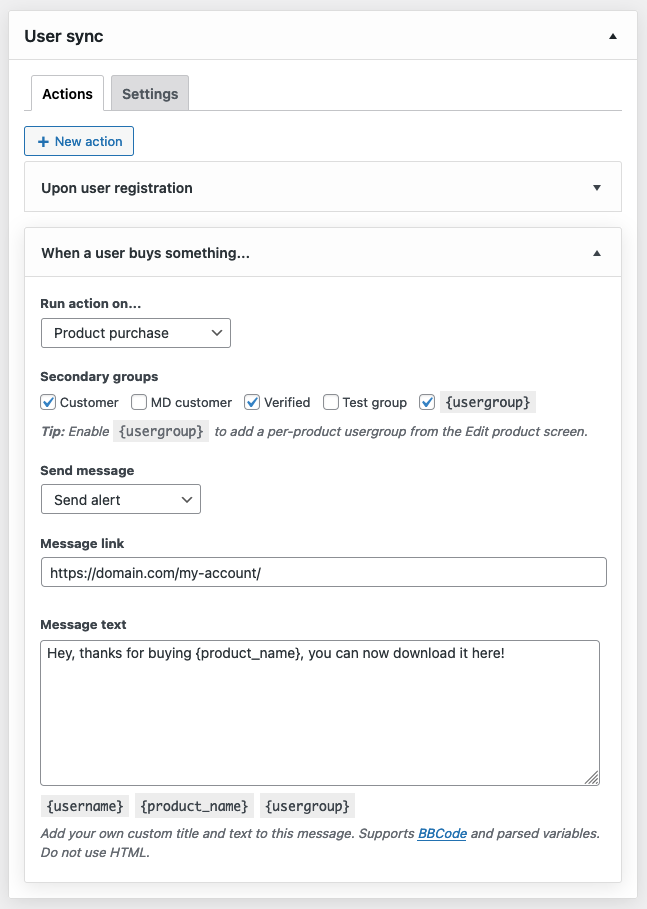This screenshot has height=909, width=647.
Task: Collapse the When a user buys something section
Action: tap(596, 253)
